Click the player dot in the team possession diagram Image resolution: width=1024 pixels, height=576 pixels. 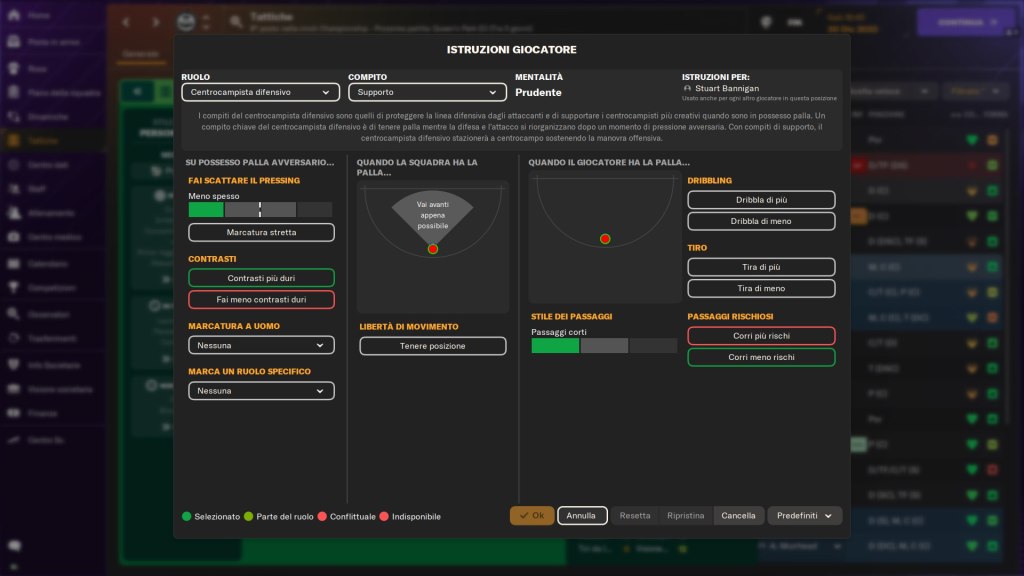coord(433,249)
